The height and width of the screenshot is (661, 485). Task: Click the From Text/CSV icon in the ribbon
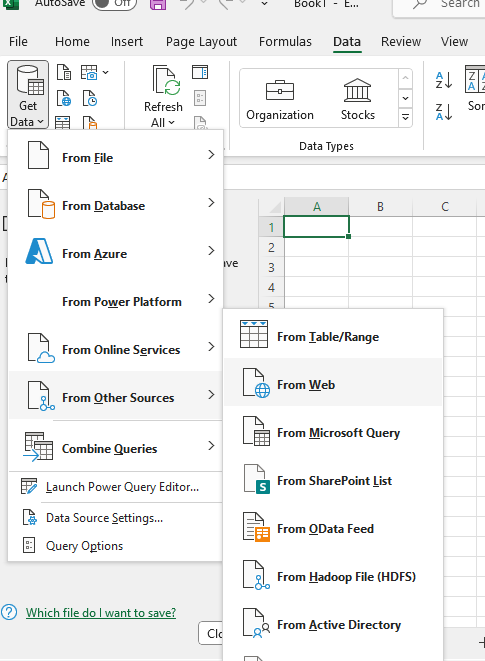(x=64, y=73)
